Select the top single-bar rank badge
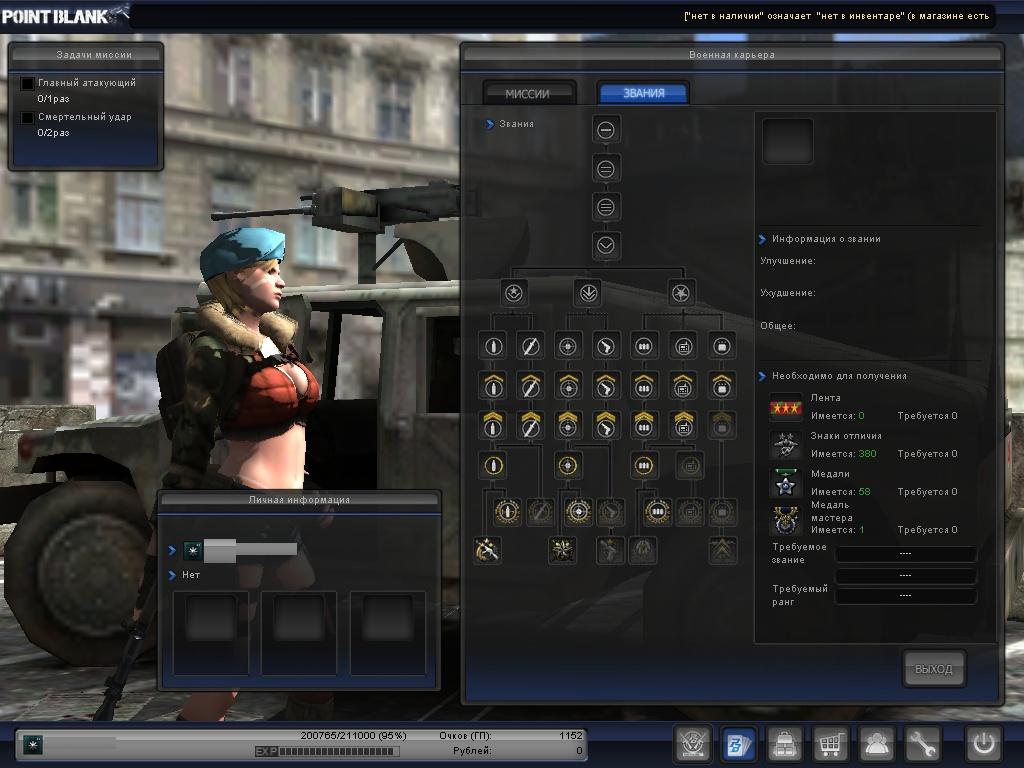 606,130
